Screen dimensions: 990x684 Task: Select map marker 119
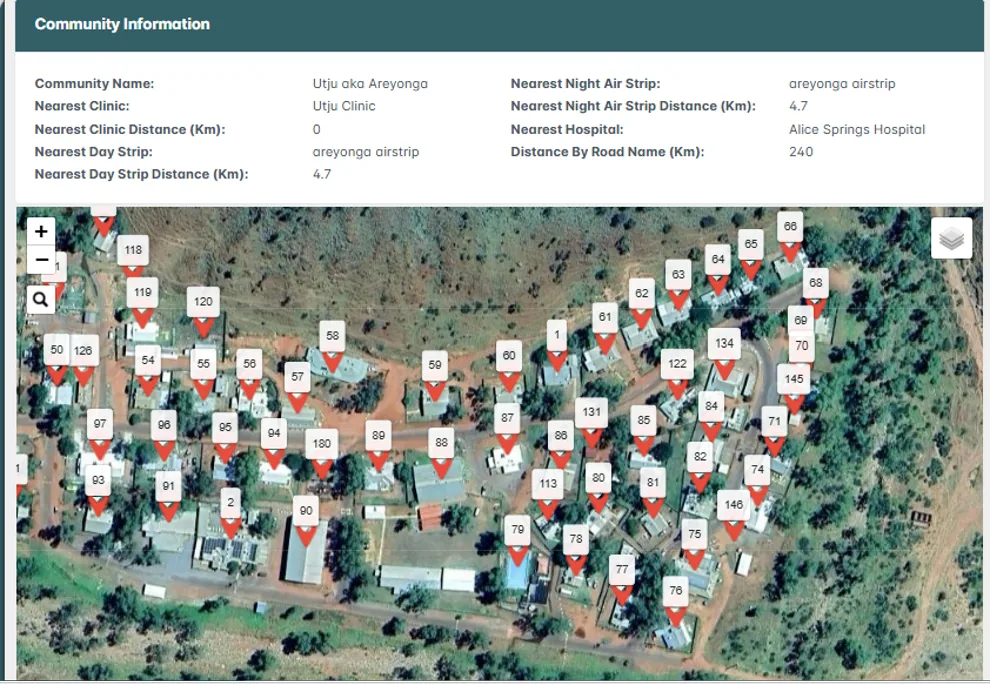coord(143,302)
